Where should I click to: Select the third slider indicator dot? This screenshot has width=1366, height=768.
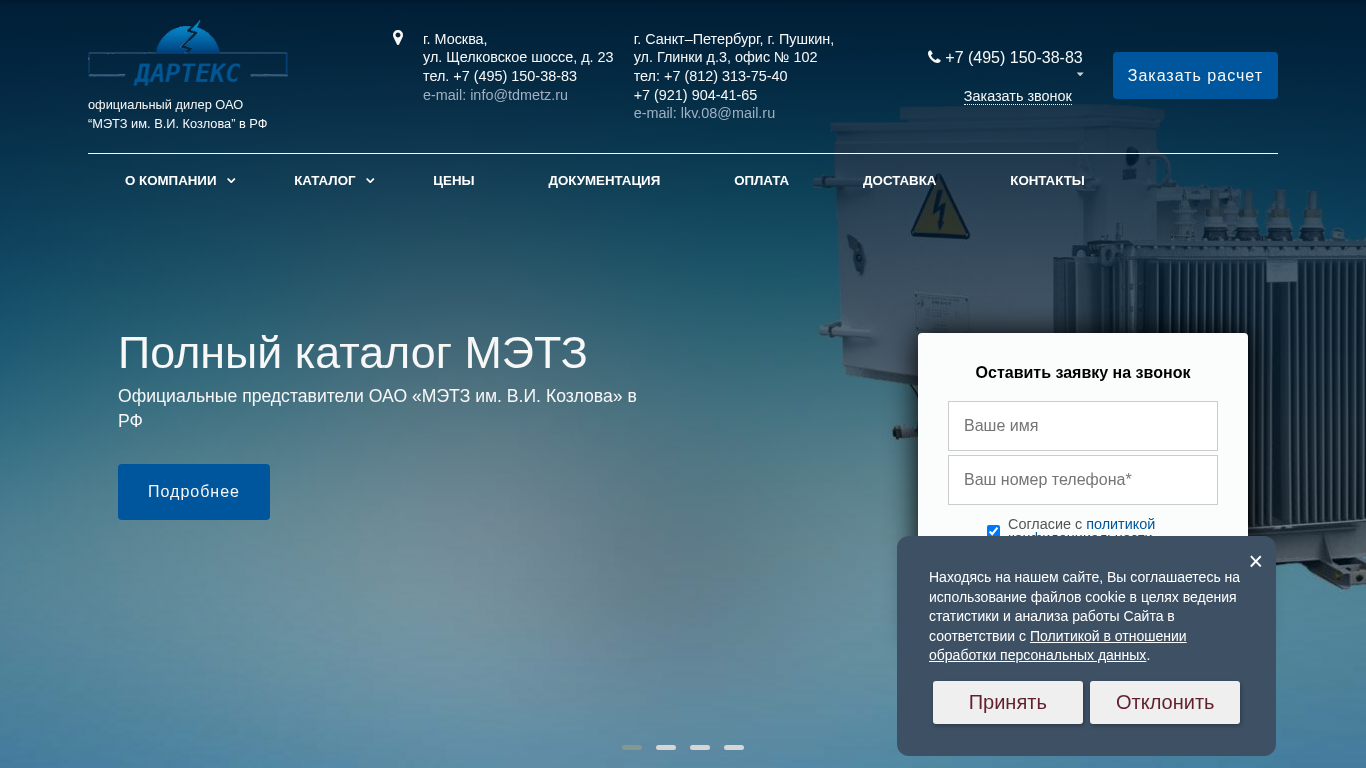pos(700,747)
